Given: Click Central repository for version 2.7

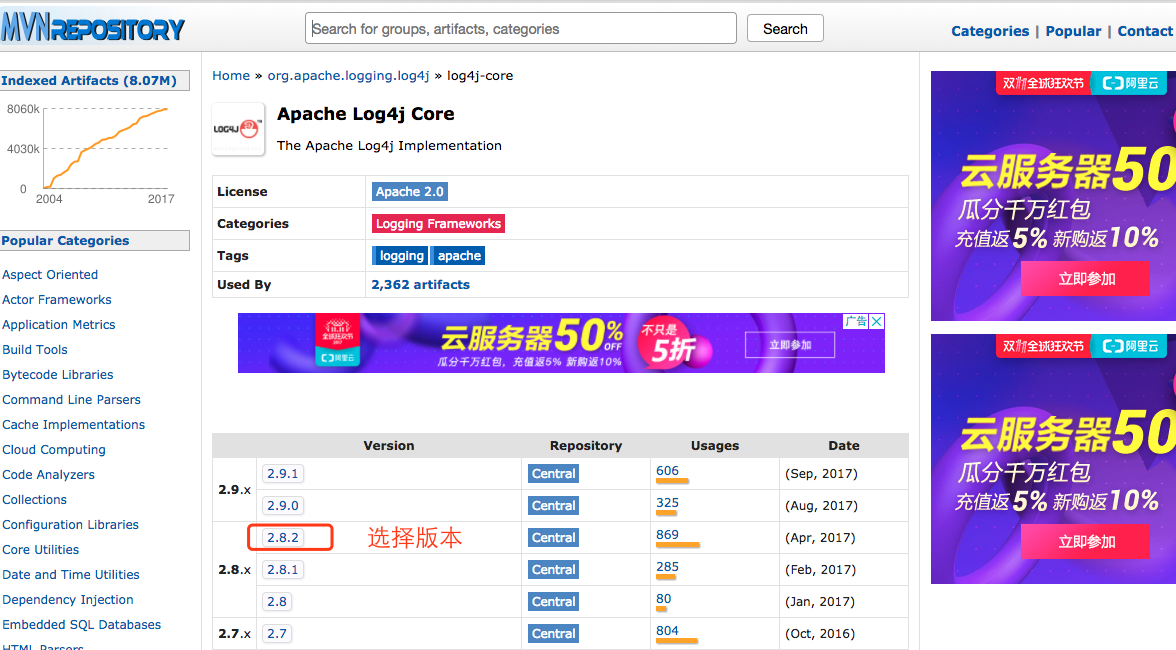Looking at the screenshot, I should [x=554, y=634].
